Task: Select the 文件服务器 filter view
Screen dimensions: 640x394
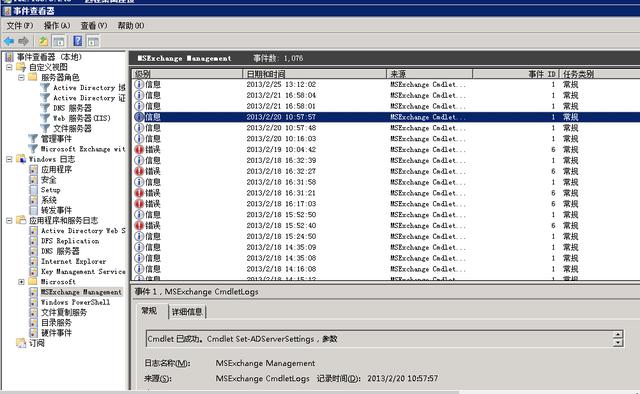Action: (x=72, y=129)
